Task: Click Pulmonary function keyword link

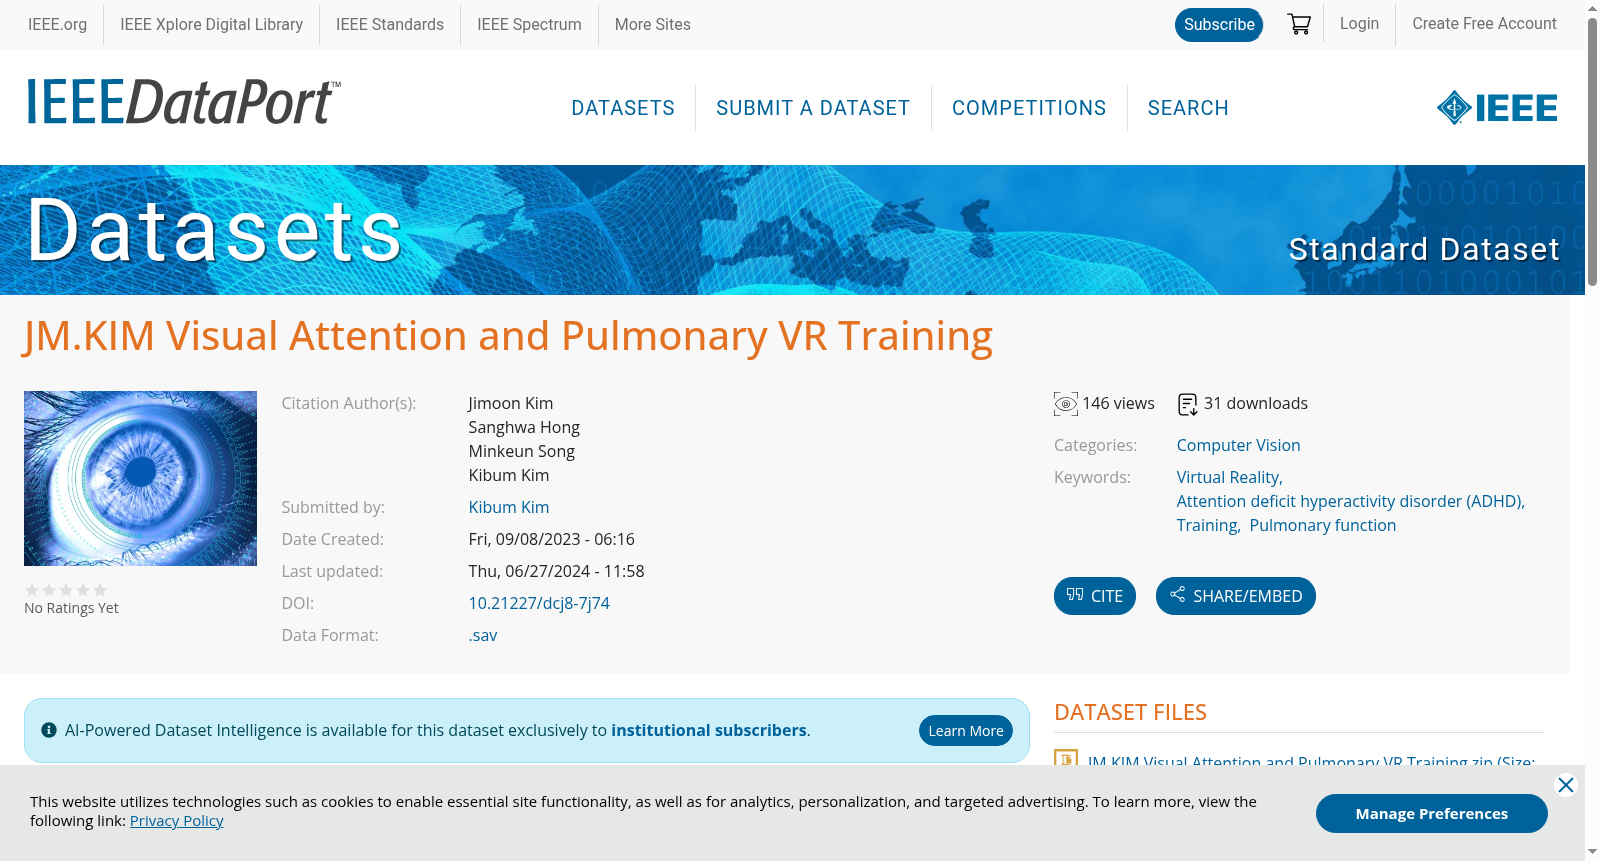Action: pyautogui.click(x=1323, y=525)
